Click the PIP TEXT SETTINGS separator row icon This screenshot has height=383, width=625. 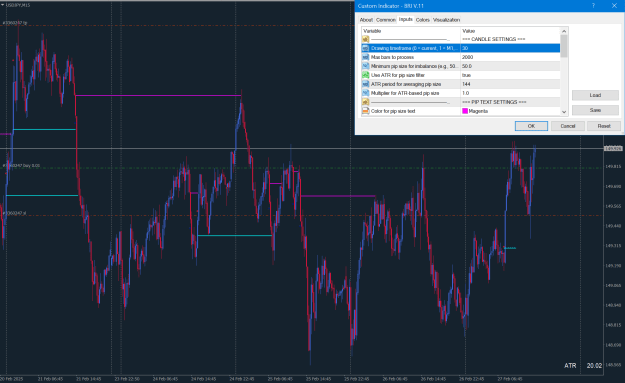pyautogui.click(x=366, y=102)
